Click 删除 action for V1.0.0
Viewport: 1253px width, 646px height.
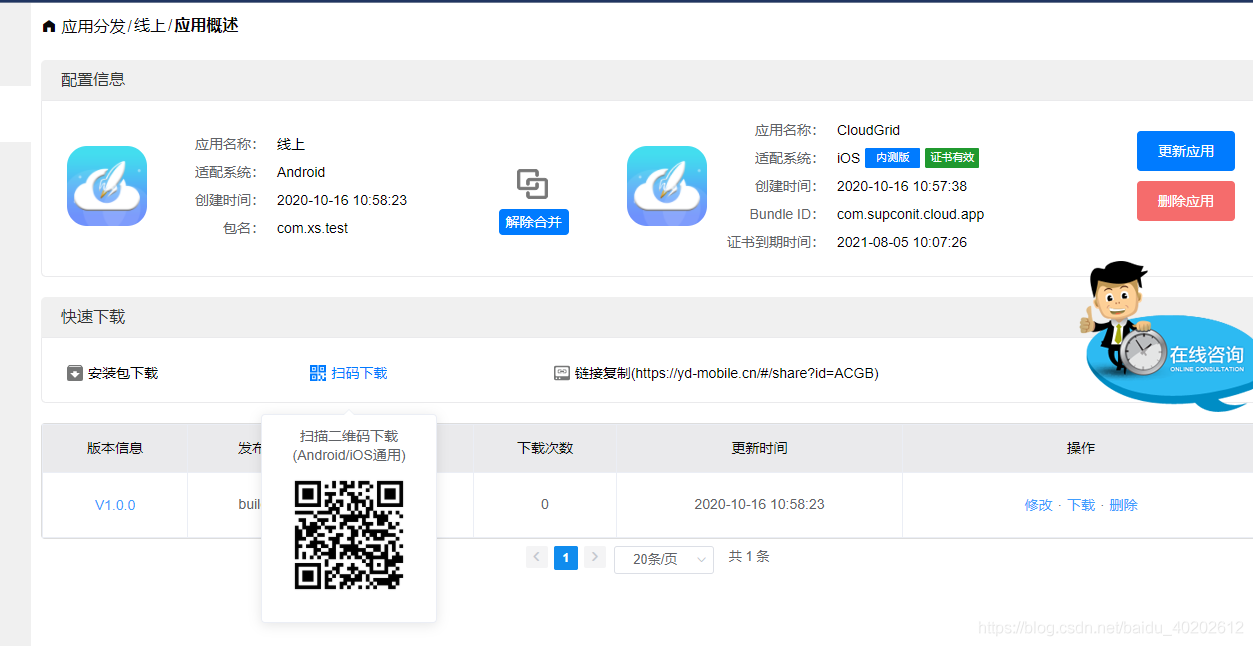point(1124,505)
